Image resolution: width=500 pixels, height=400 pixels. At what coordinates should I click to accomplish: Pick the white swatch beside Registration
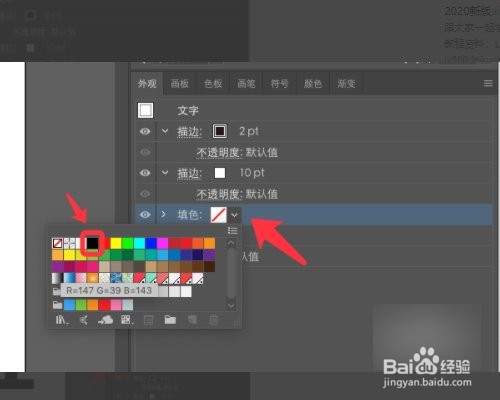(79, 243)
